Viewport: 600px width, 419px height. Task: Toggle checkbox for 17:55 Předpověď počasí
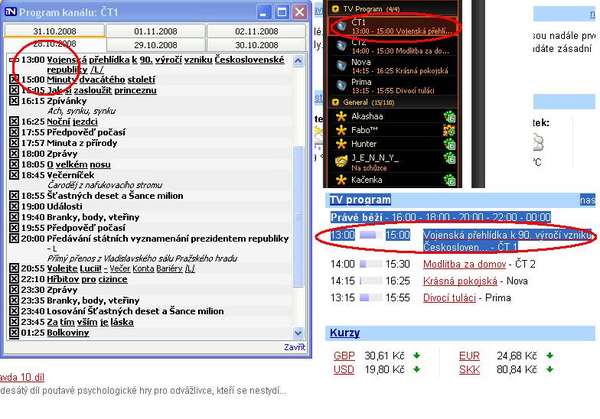pyautogui.click(x=14, y=132)
